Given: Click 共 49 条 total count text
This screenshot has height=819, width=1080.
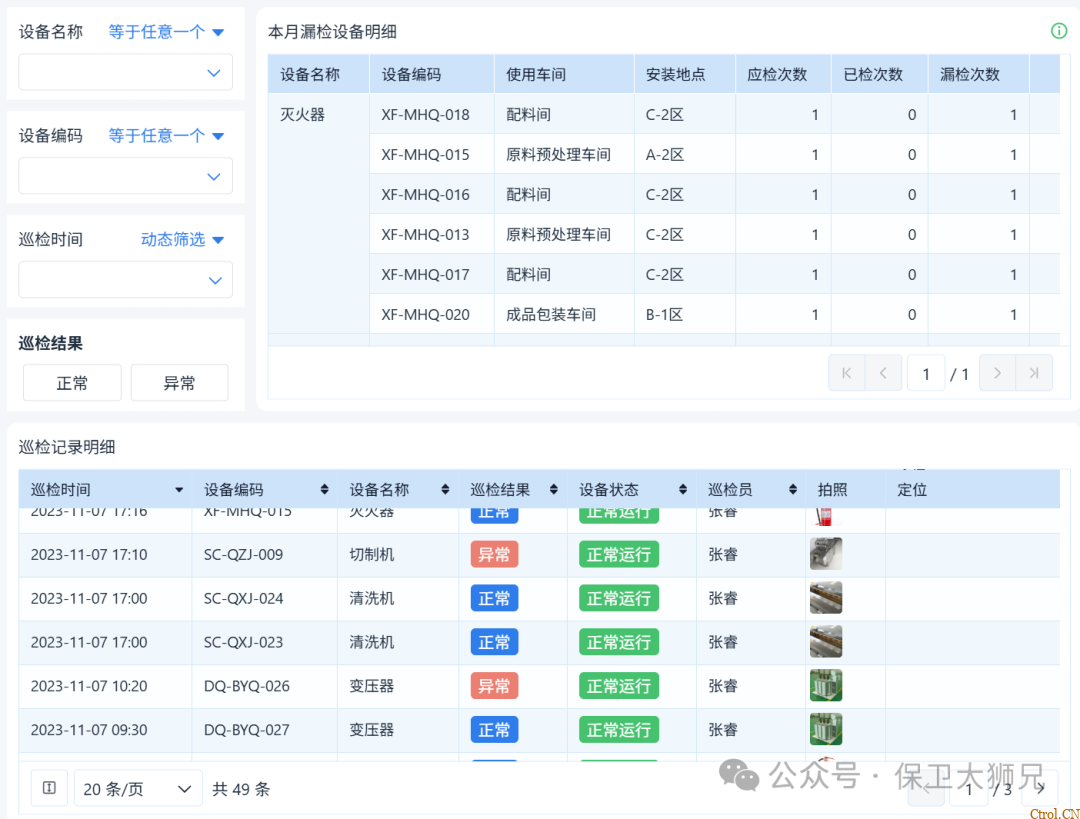Looking at the screenshot, I should pos(241,789).
